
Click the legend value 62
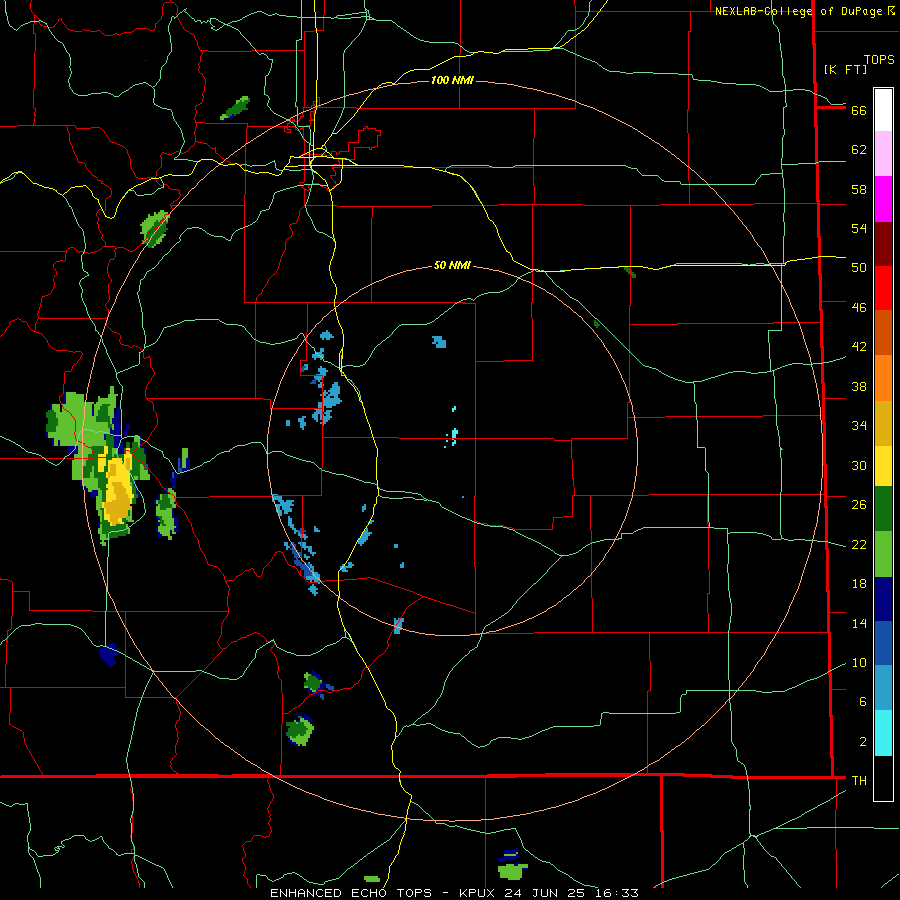point(859,150)
